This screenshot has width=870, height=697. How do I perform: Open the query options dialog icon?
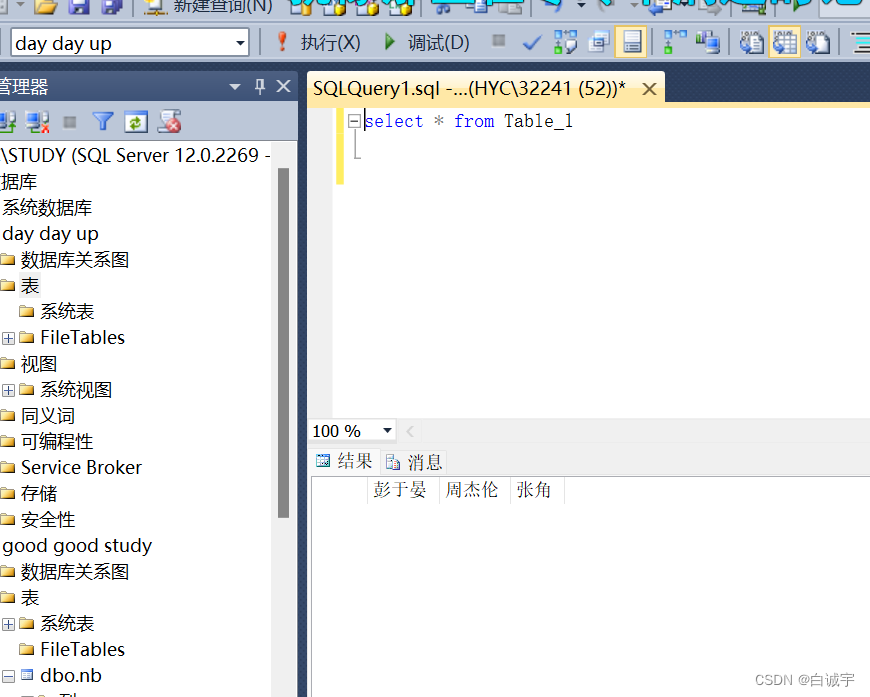[x=599, y=42]
